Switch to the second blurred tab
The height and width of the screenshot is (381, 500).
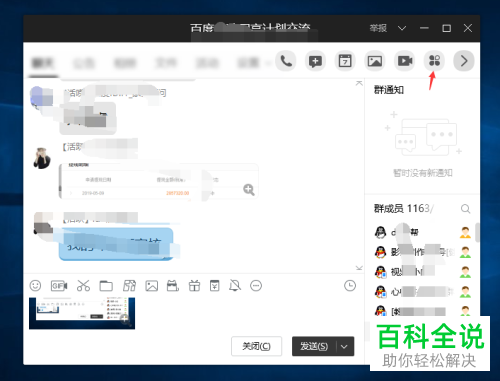coord(84,63)
